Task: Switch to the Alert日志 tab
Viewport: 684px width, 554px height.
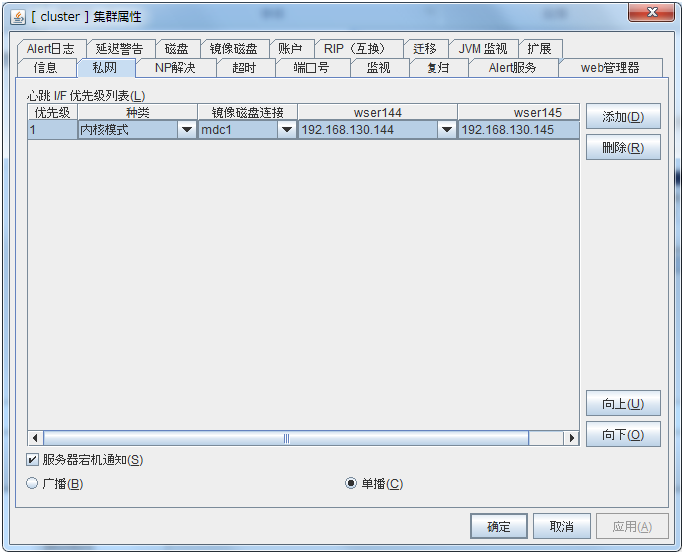Action: coord(50,49)
